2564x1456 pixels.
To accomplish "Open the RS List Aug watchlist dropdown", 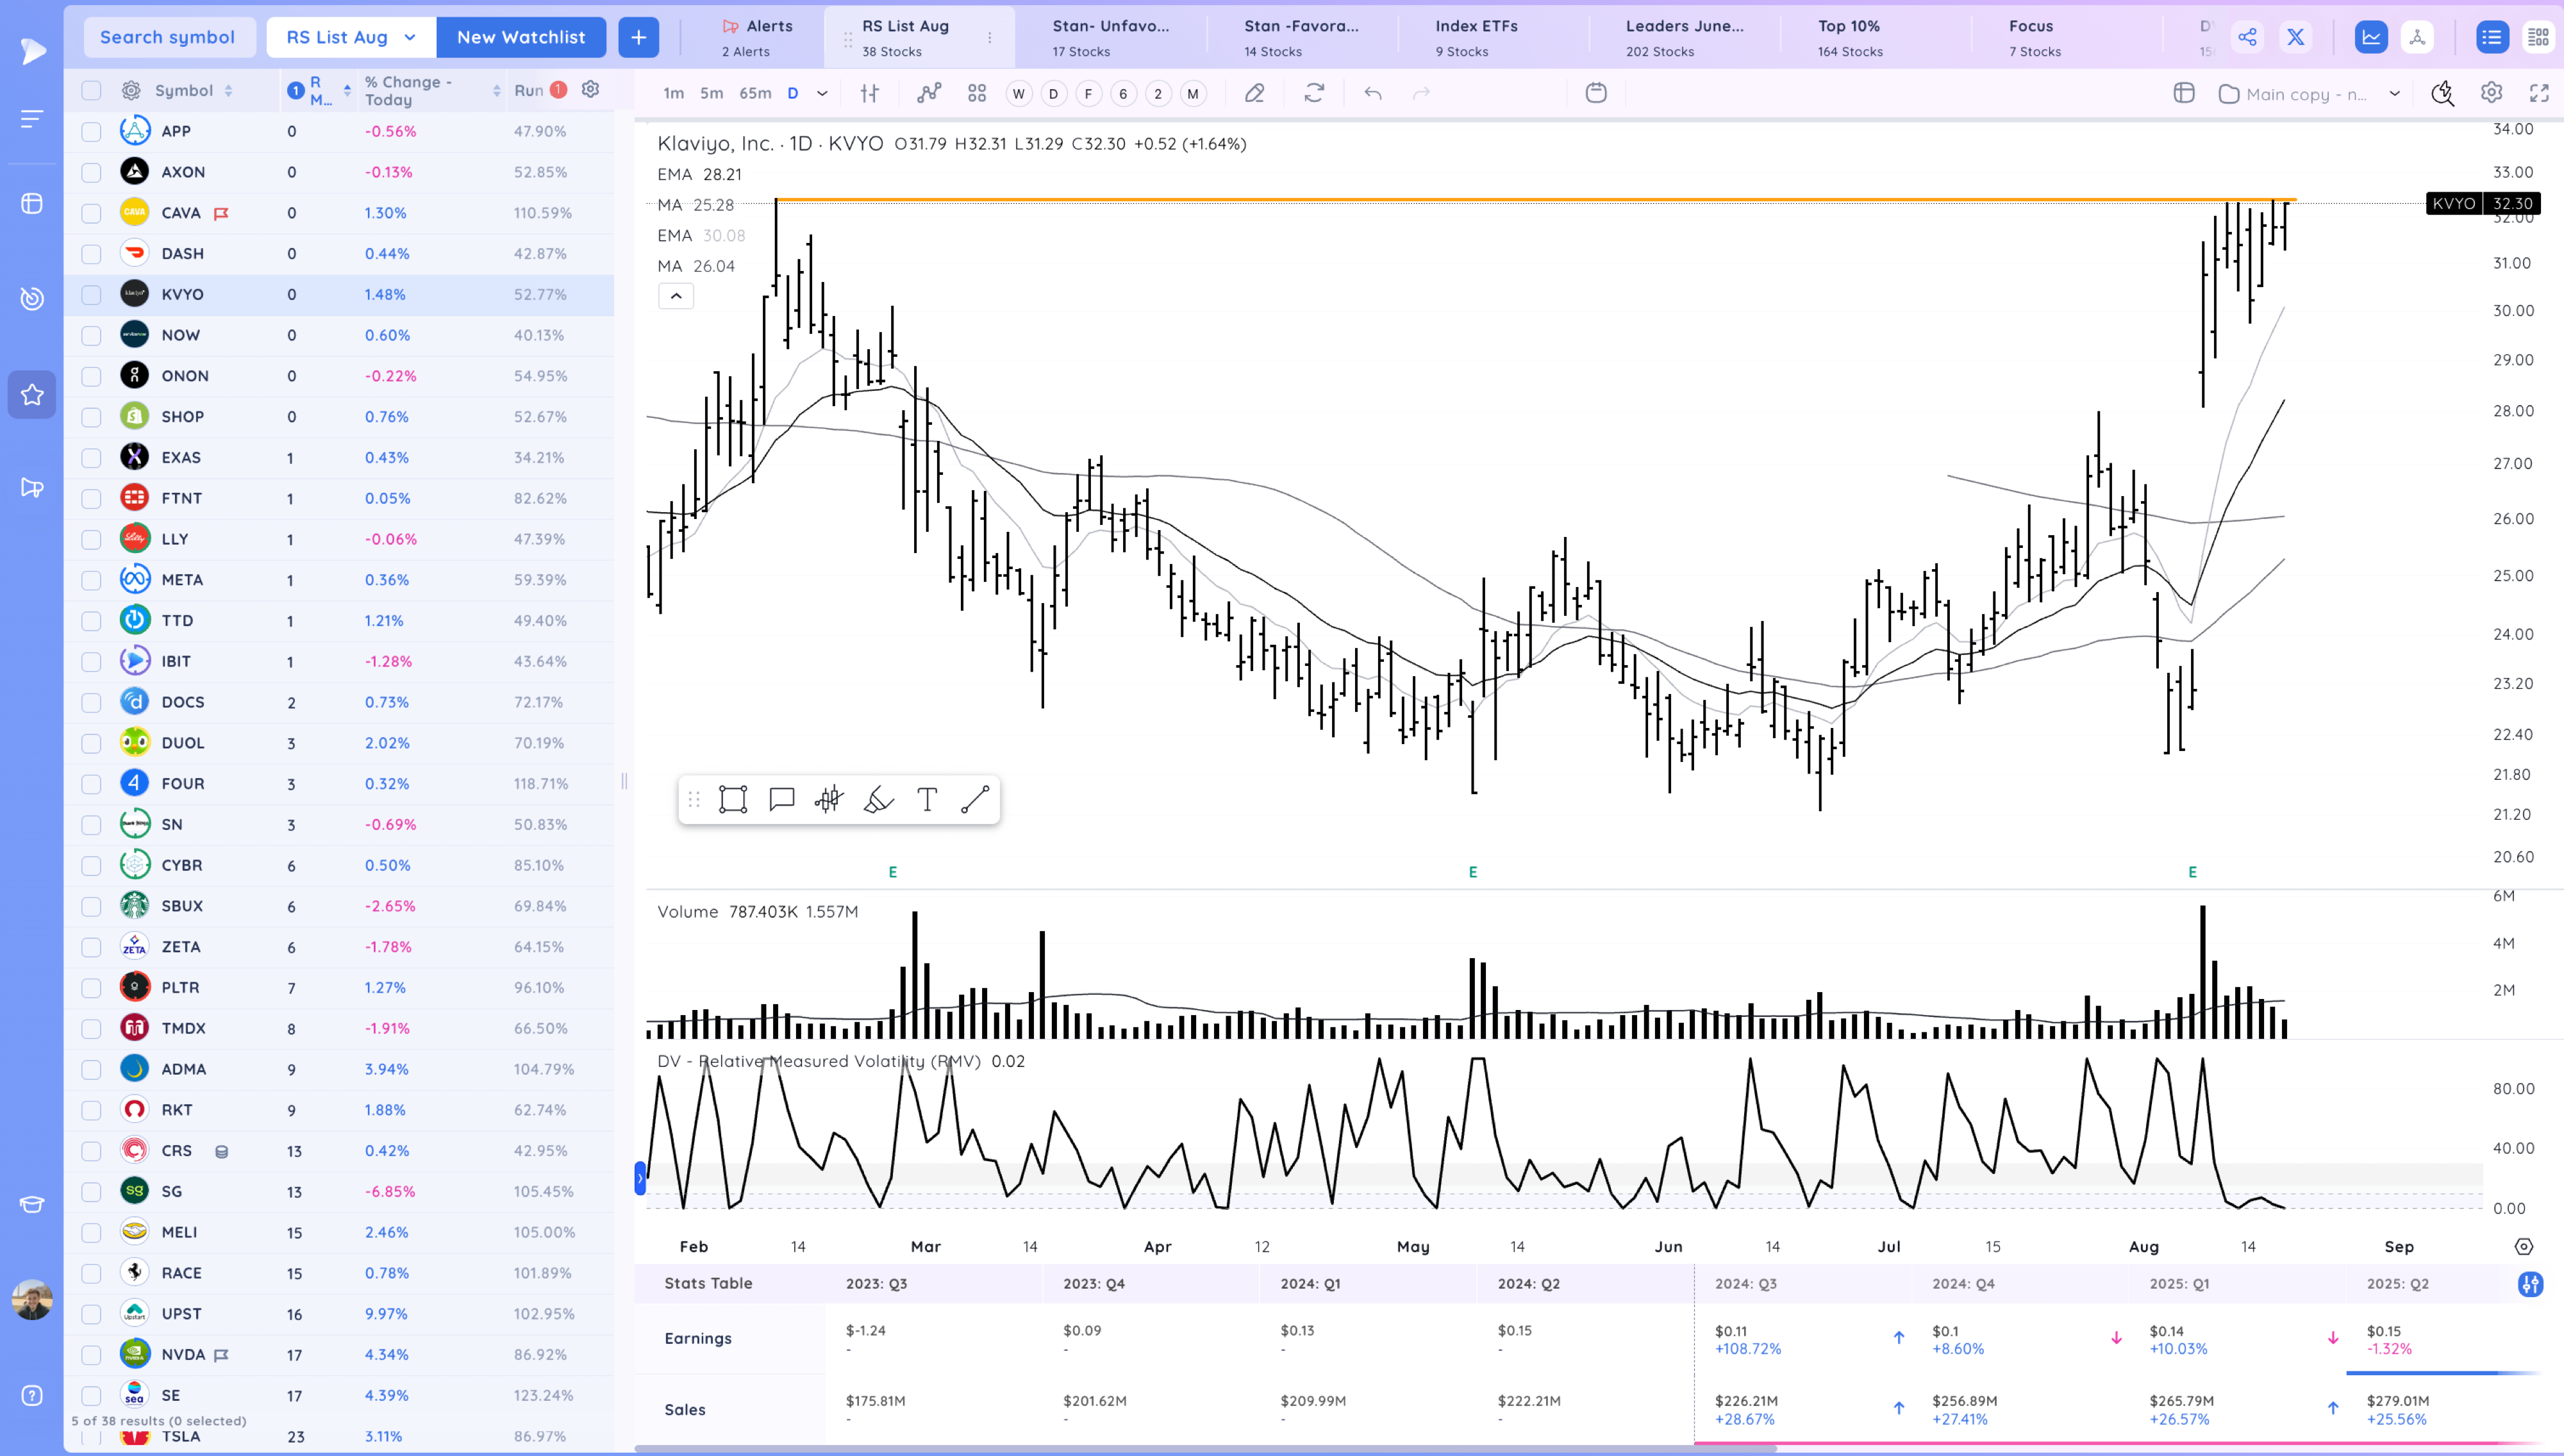I will [349, 36].
